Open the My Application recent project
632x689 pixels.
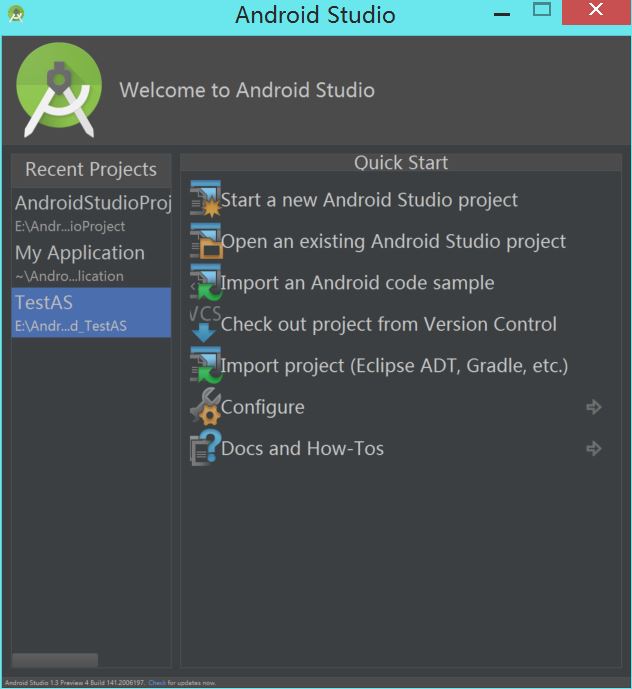click(80, 262)
